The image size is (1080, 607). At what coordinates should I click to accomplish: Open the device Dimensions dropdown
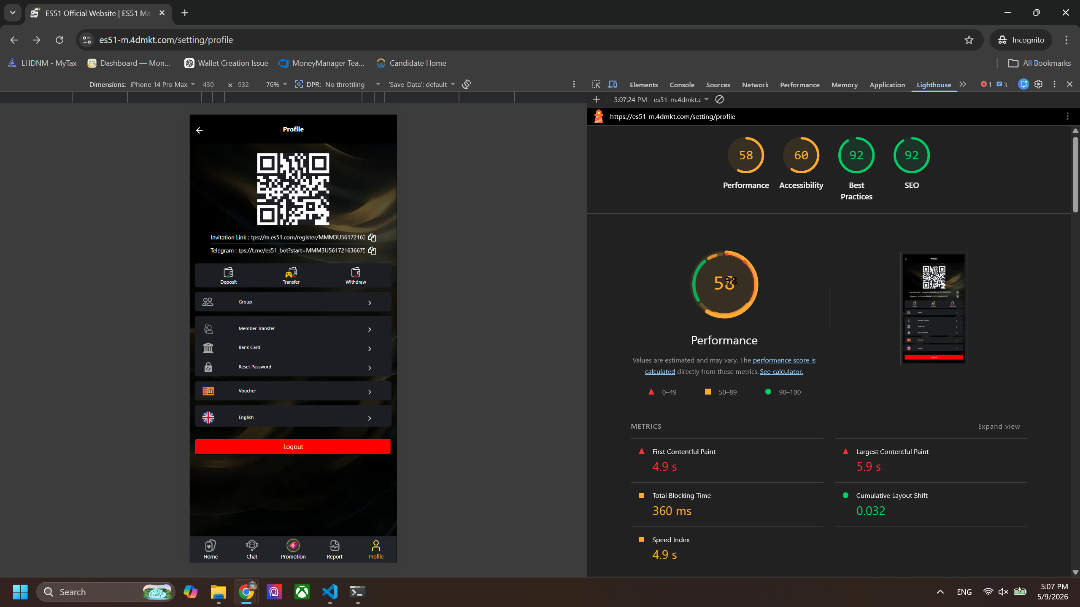point(142,84)
